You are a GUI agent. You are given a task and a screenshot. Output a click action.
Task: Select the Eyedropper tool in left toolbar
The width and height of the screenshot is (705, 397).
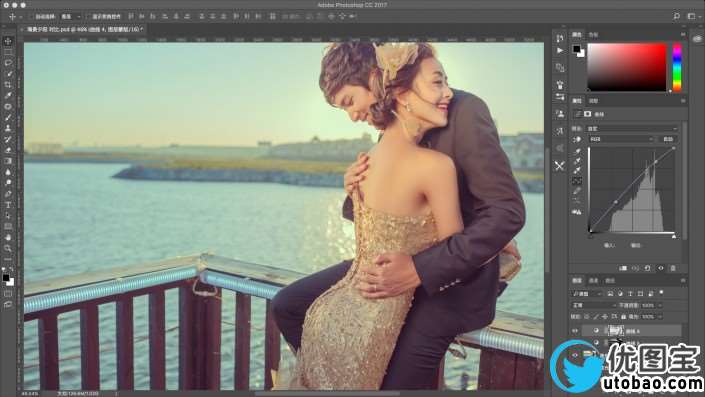tap(8, 95)
